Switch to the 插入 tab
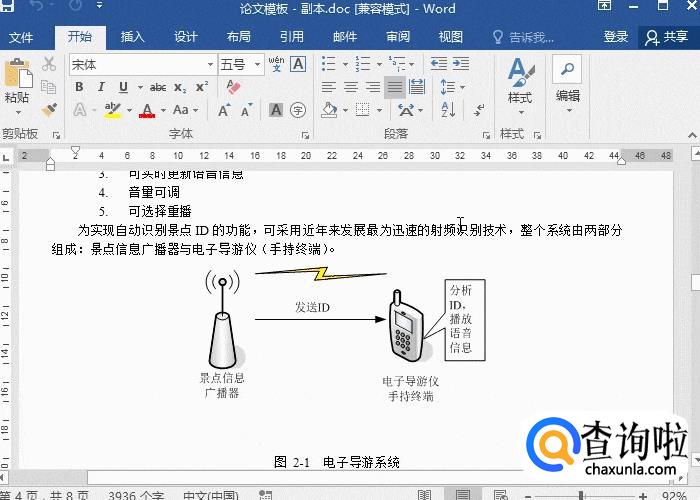This screenshot has width=700, height=500. (x=133, y=37)
